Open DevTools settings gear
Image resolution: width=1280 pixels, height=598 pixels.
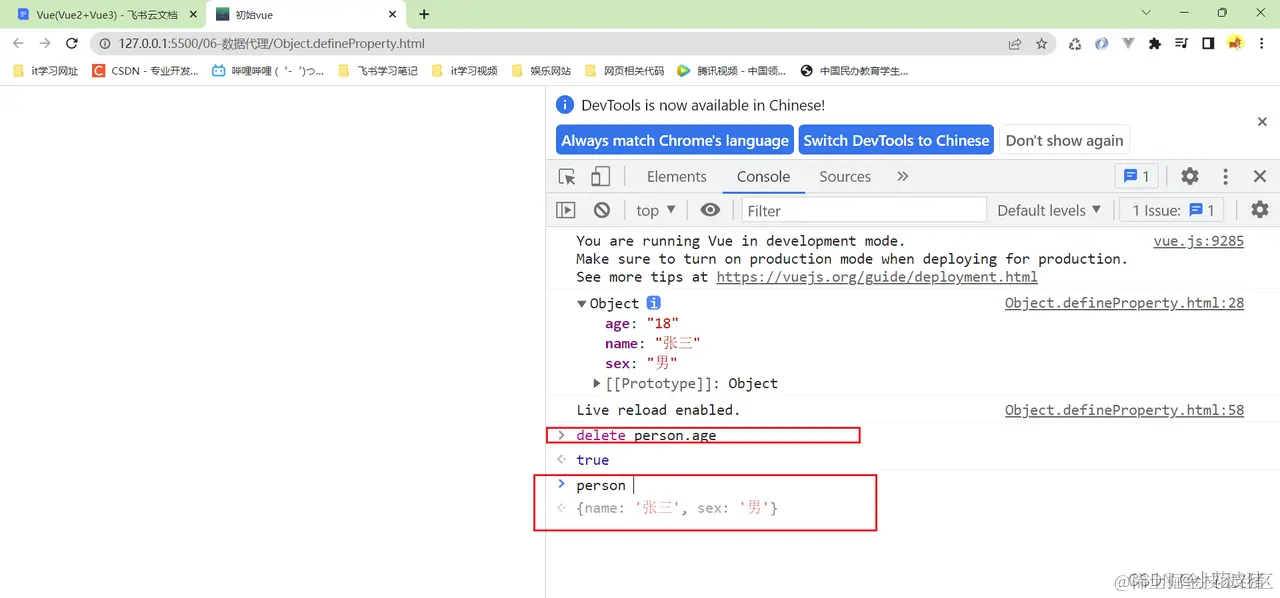coord(1189,176)
